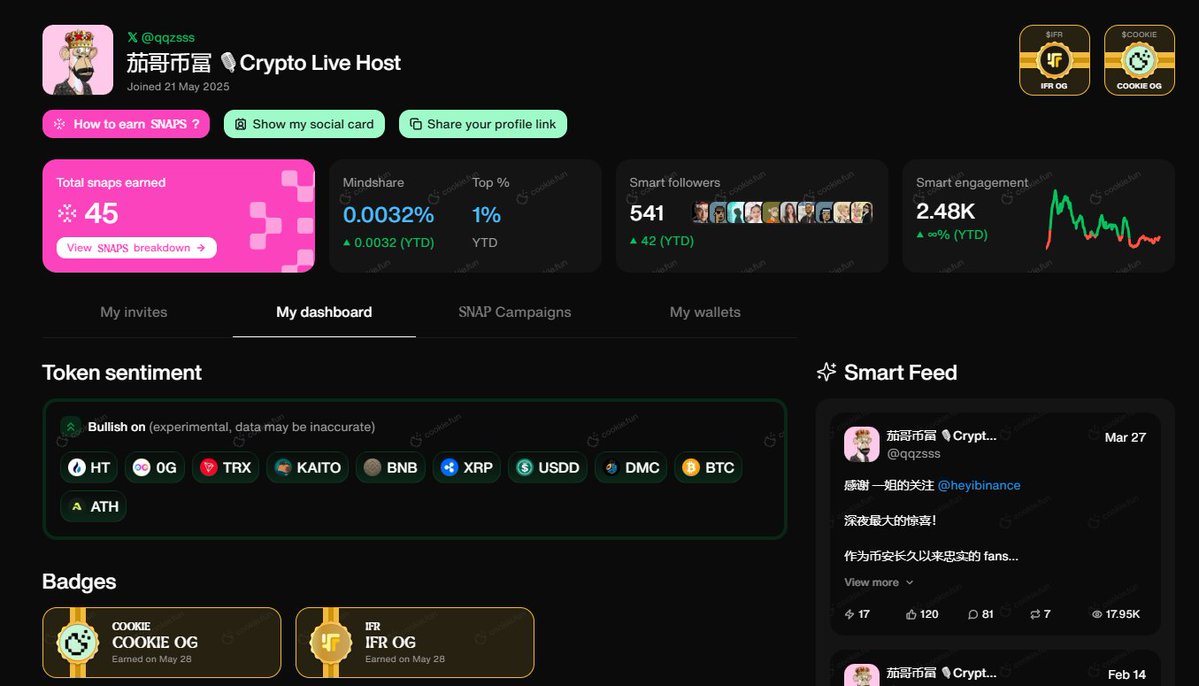Click the comment icon showing 81

click(x=973, y=614)
